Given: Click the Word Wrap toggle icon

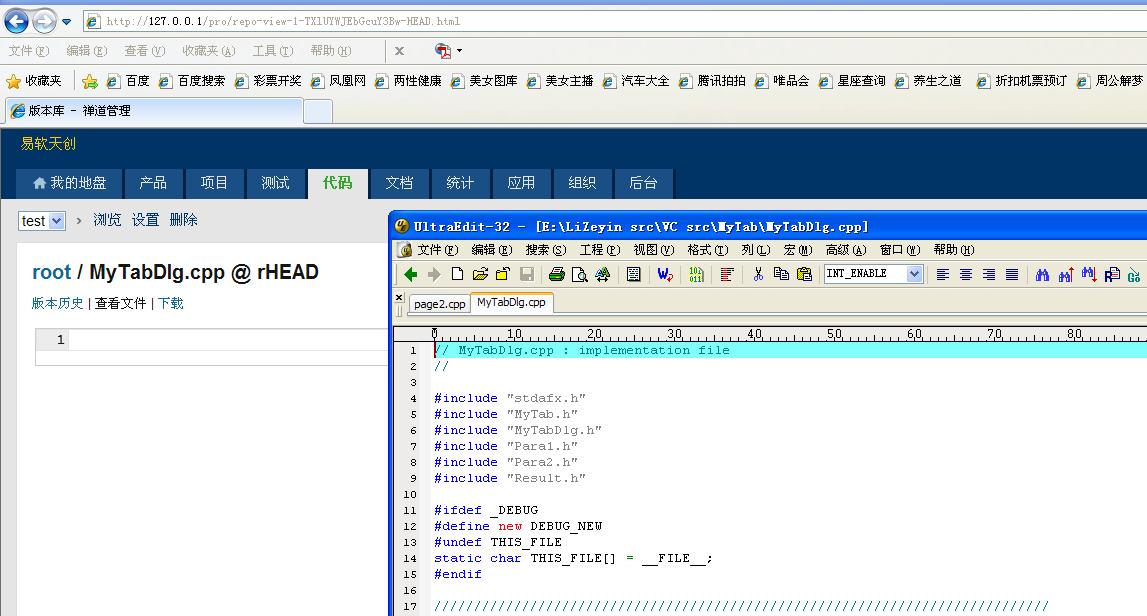Looking at the screenshot, I should [664, 274].
